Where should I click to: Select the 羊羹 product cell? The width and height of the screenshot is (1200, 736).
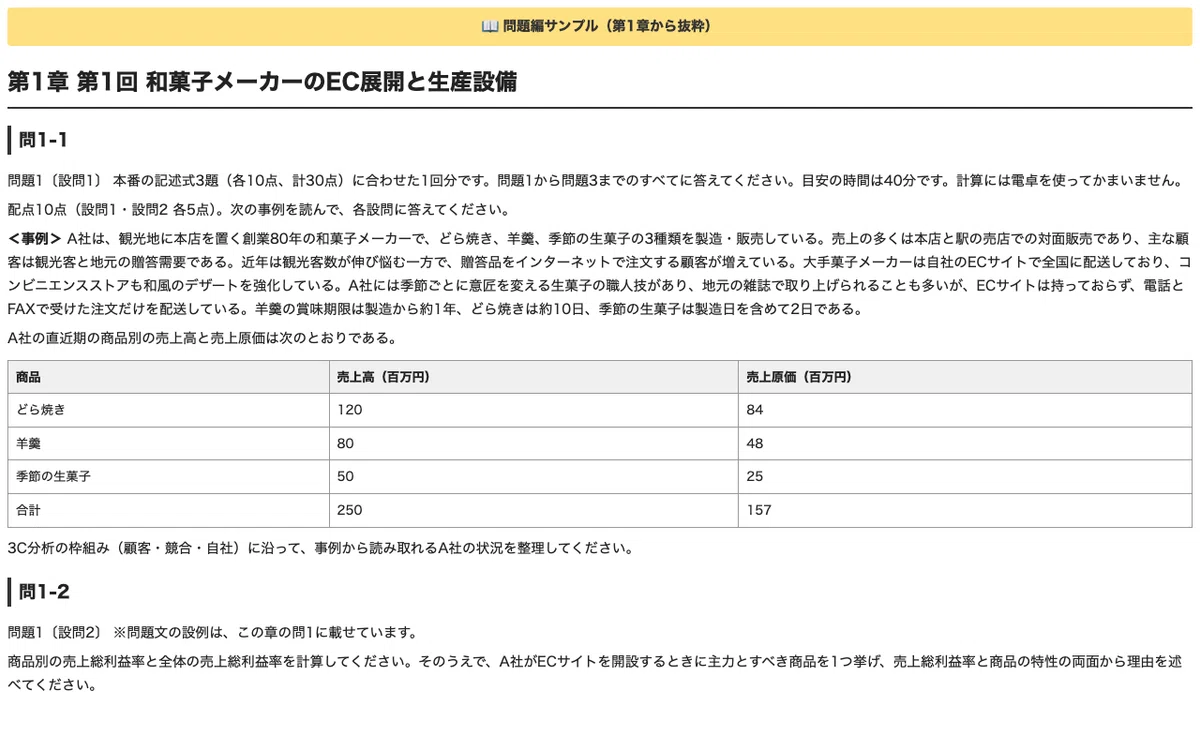coord(168,444)
